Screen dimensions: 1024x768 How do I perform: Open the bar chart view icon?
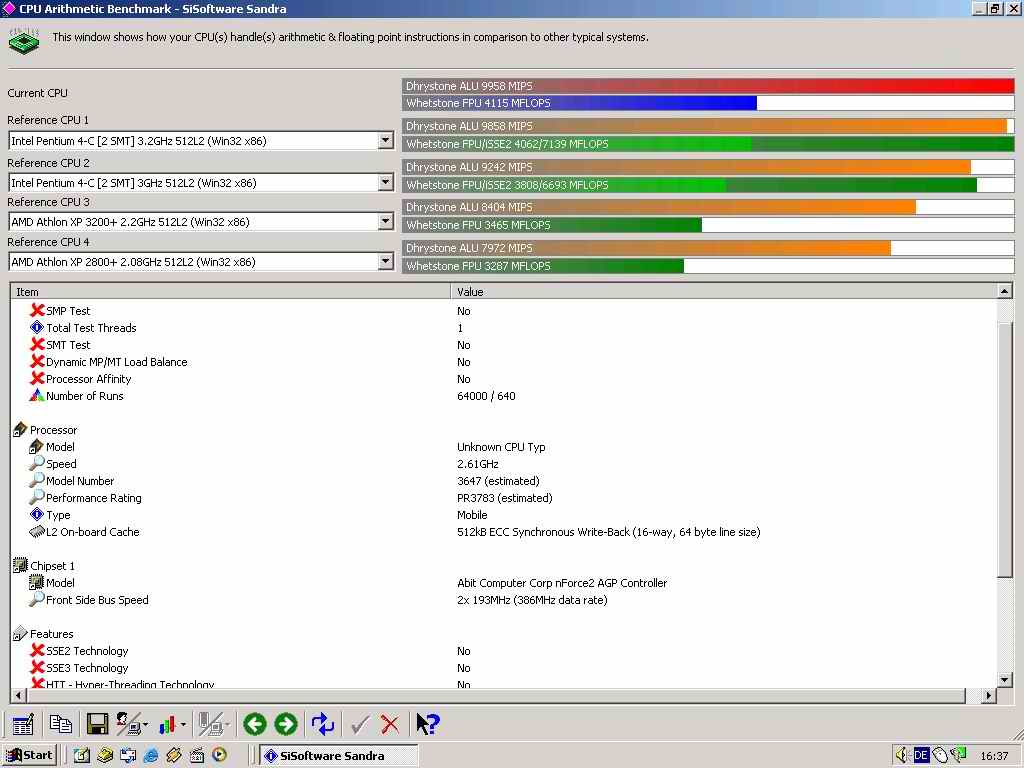(x=168, y=724)
